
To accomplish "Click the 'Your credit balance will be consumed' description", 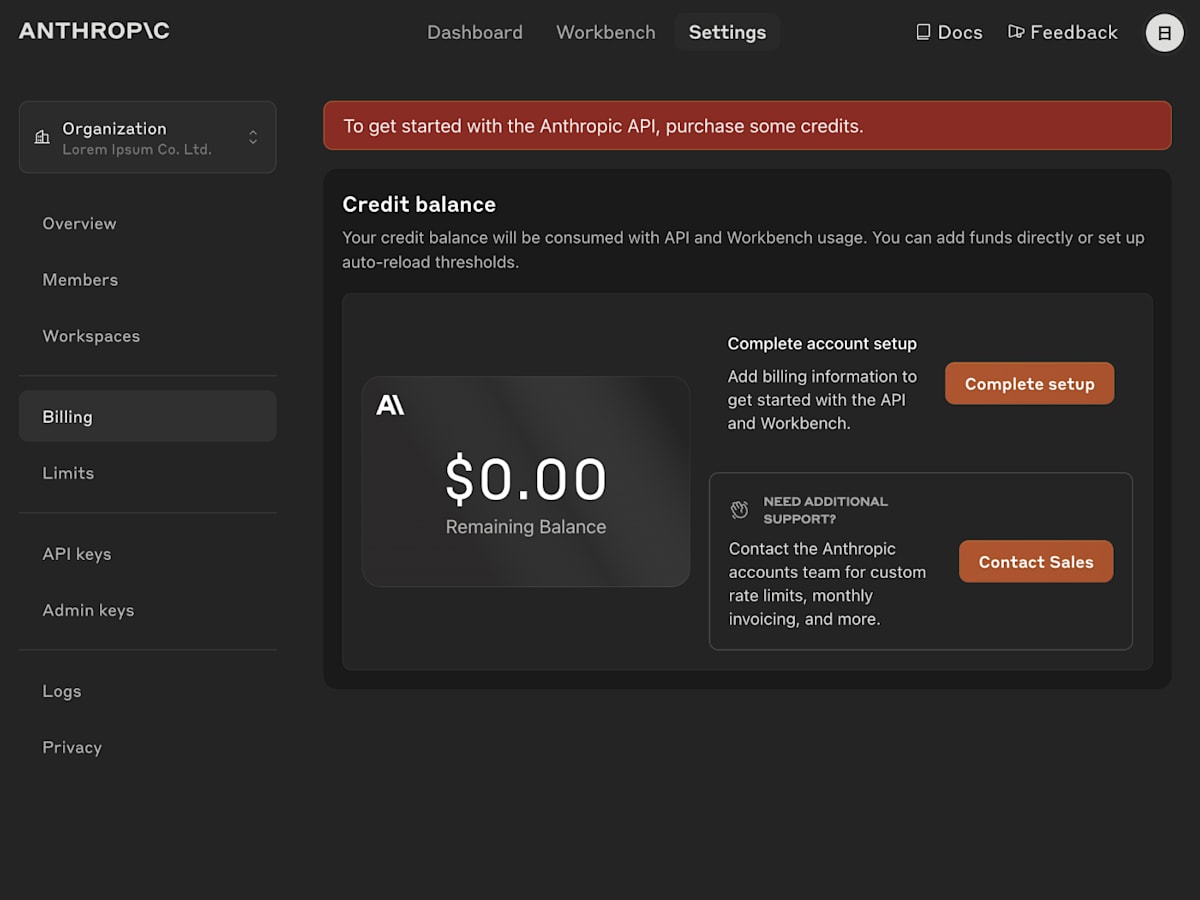I will click(x=743, y=250).
